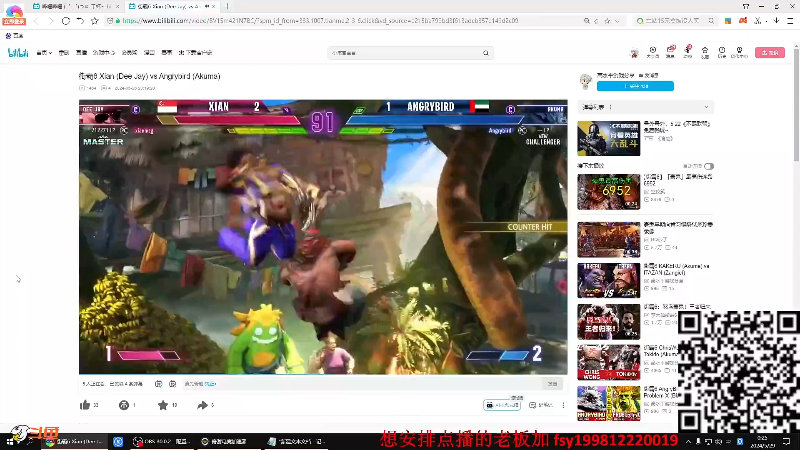This screenshot has height=450, width=800.
Task: Toggle the autoplay next switch
Action: click(x=709, y=166)
